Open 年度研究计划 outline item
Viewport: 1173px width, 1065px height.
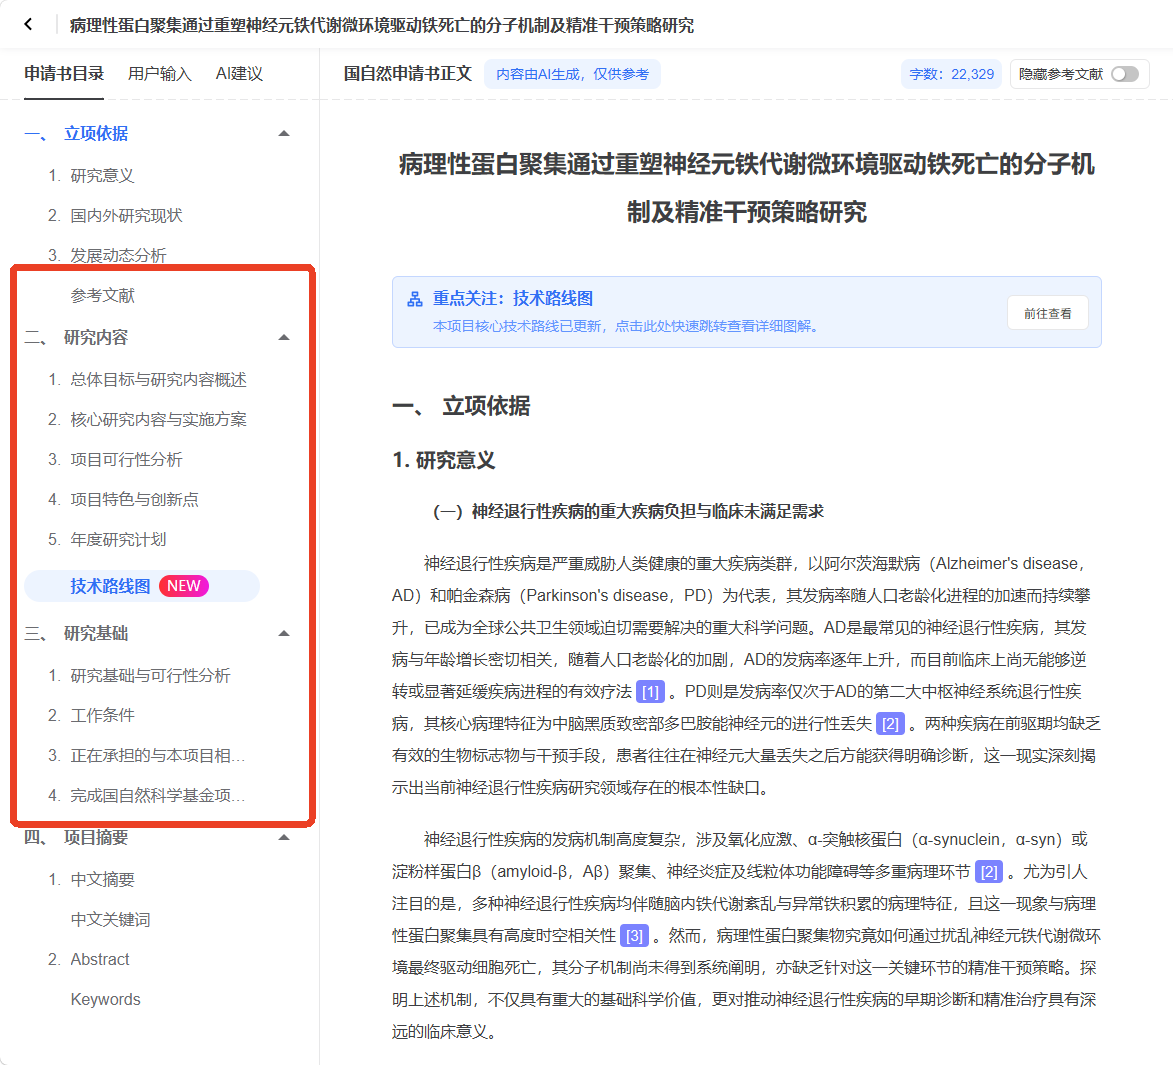click(x=118, y=540)
